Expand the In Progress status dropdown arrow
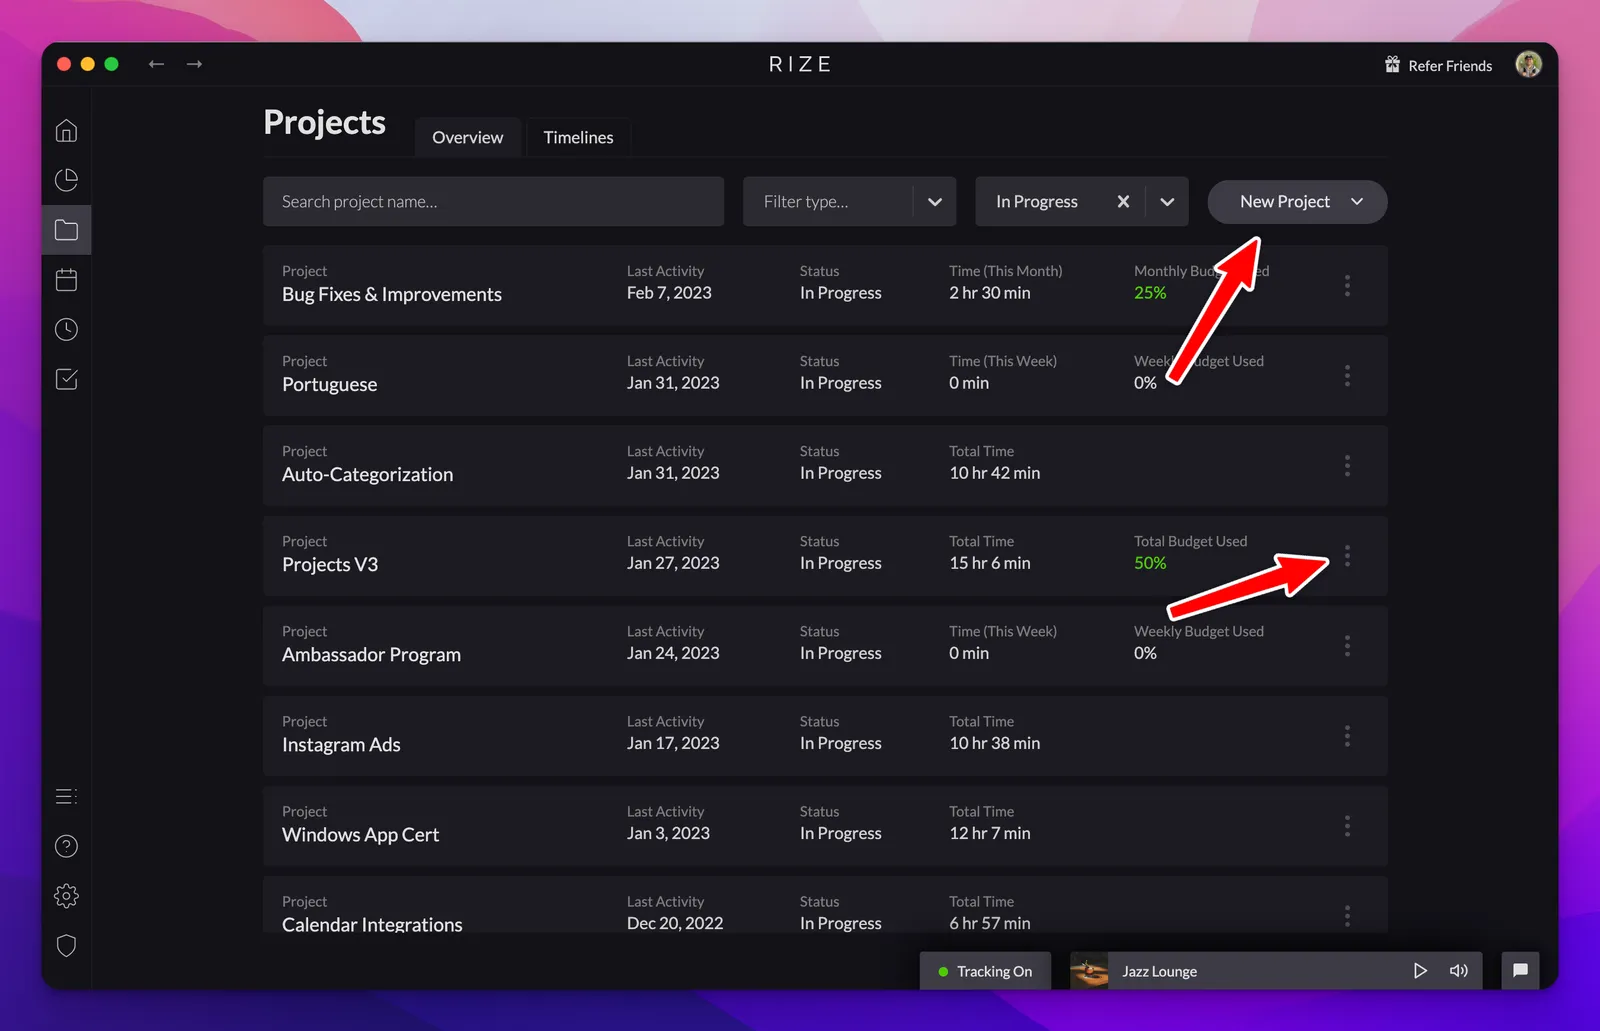 tap(1167, 201)
